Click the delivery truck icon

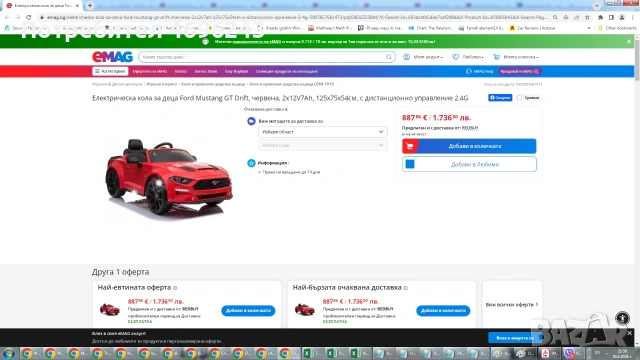pos(251,121)
